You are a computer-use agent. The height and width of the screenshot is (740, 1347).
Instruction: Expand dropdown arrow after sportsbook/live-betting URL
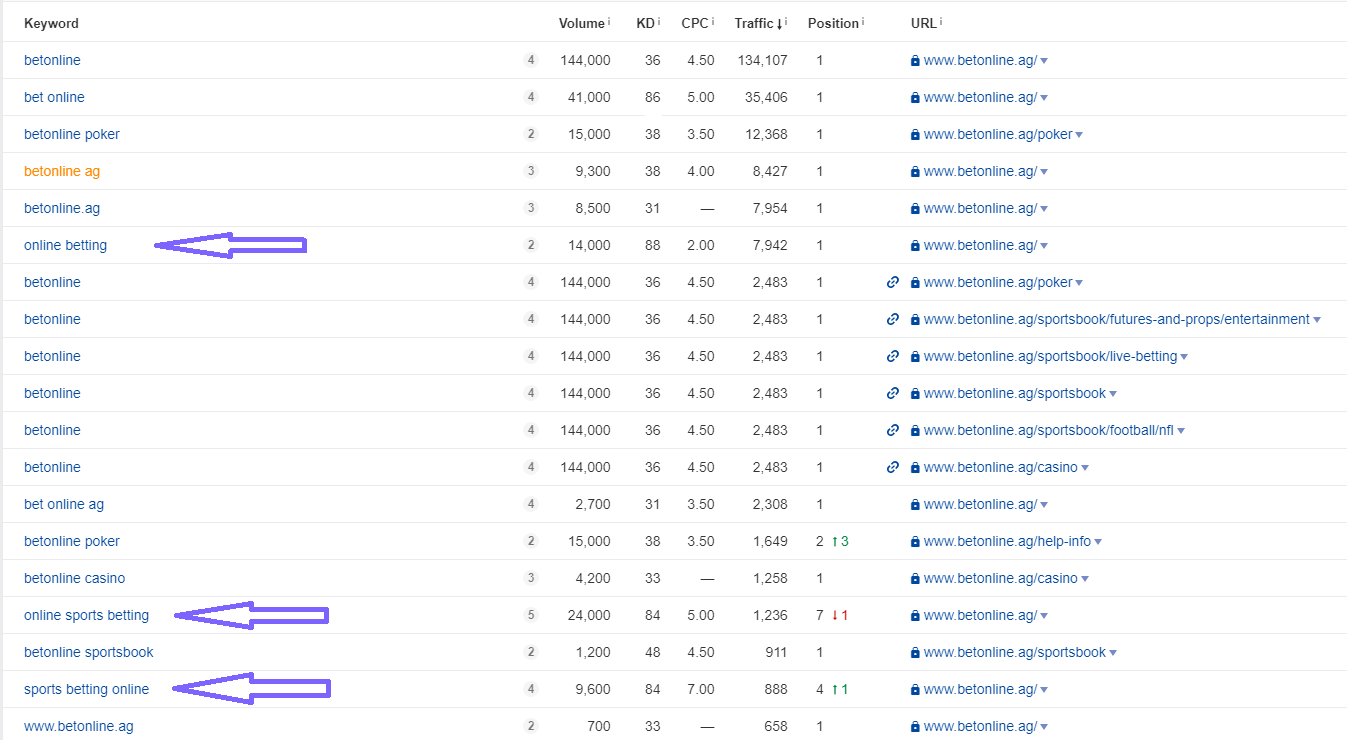pyautogui.click(x=1184, y=357)
